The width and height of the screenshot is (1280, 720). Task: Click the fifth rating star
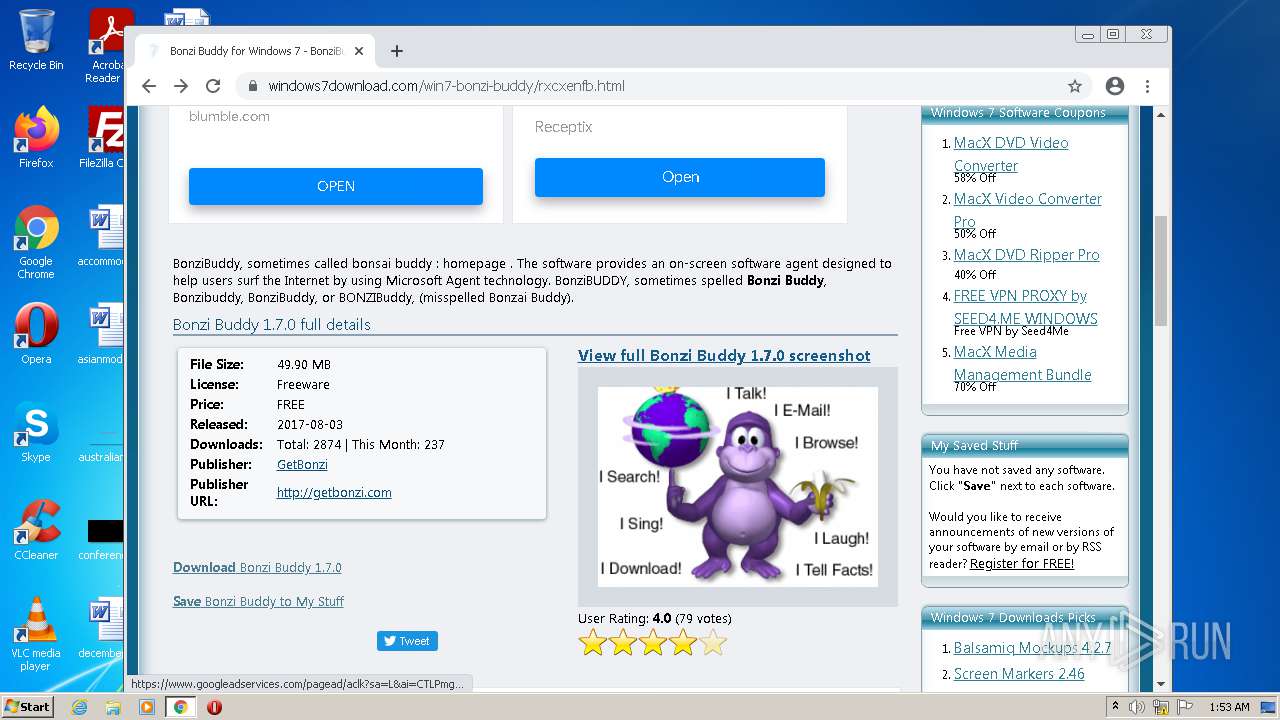coord(713,643)
